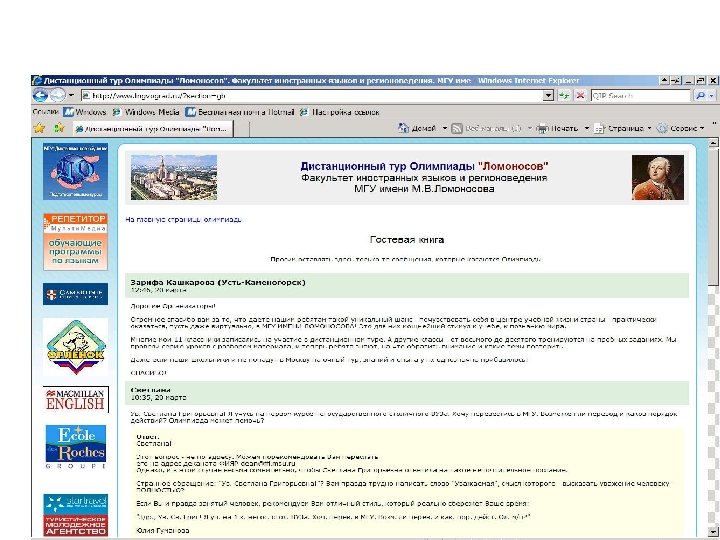The image size is (720, 540).
Task: Open the Cambridge sidebar banner
Action: [75, 294]
